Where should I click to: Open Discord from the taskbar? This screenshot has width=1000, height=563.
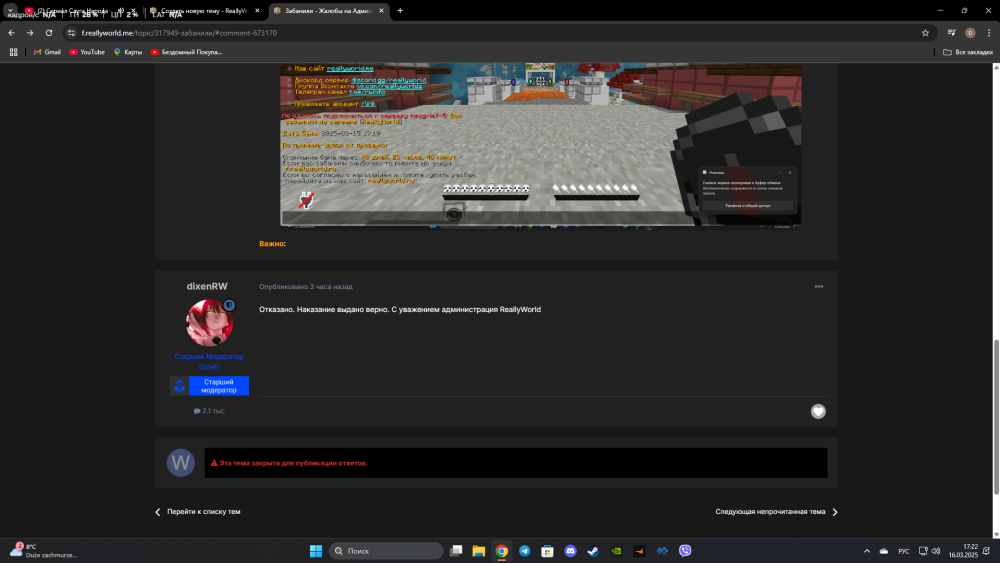[571, 551]
